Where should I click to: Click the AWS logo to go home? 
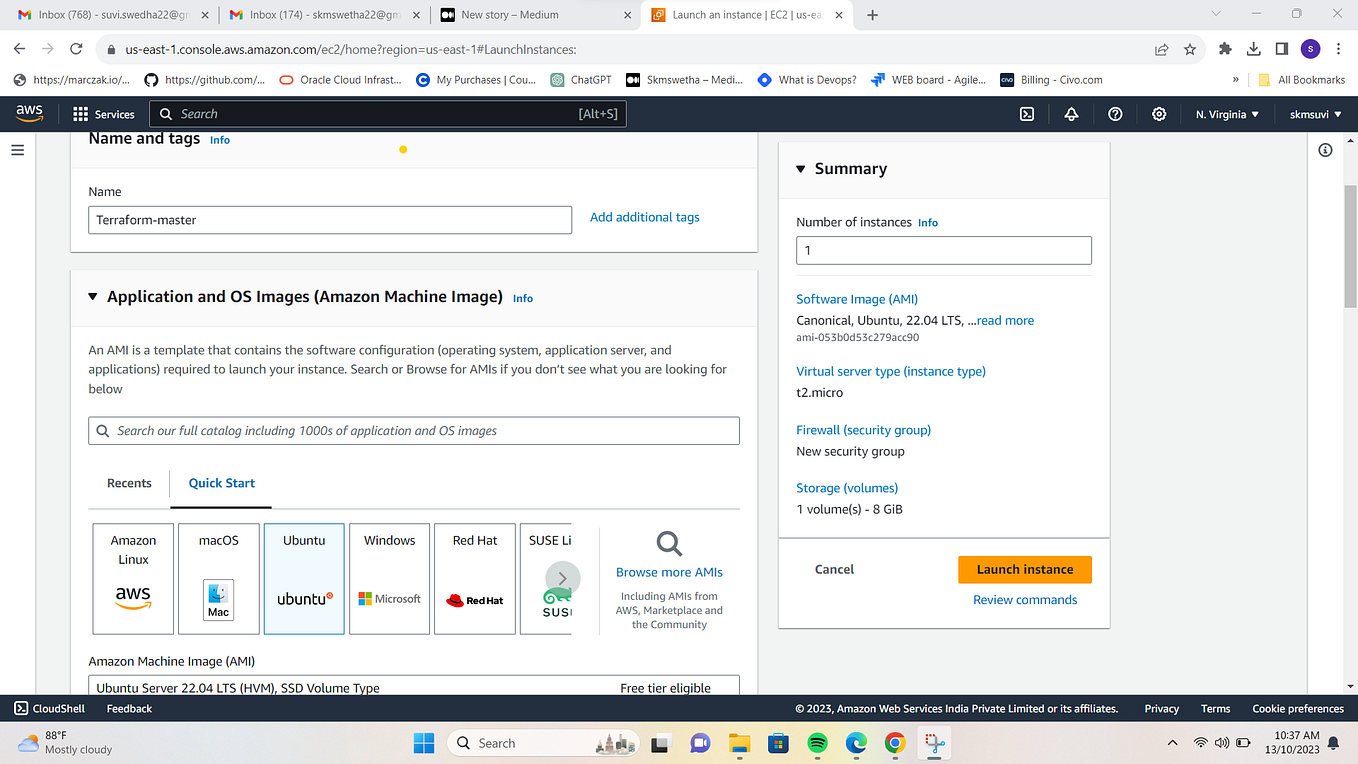pyautogui.click(x=29, y=113)
